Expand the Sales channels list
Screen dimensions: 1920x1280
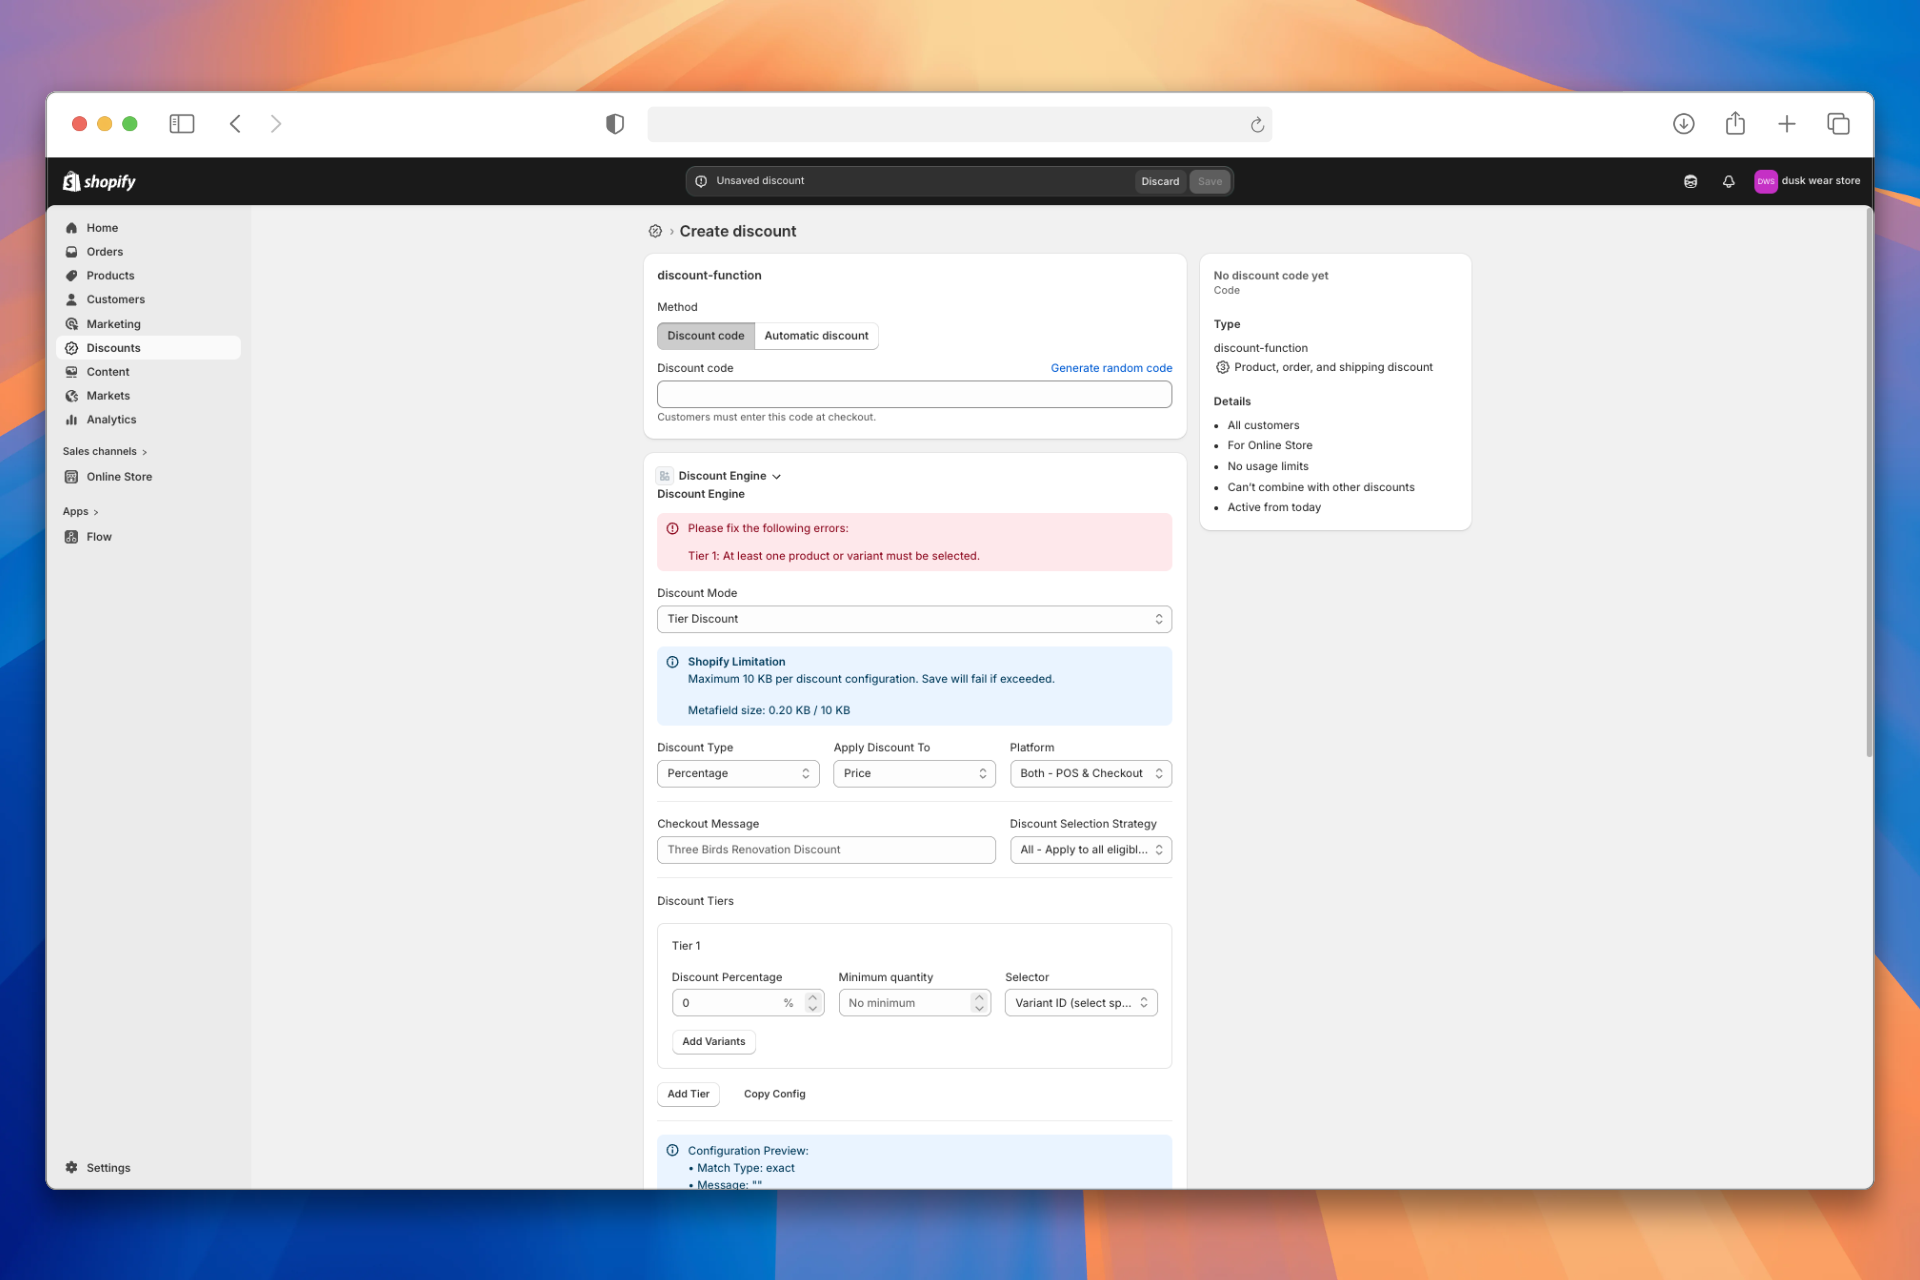146,451
